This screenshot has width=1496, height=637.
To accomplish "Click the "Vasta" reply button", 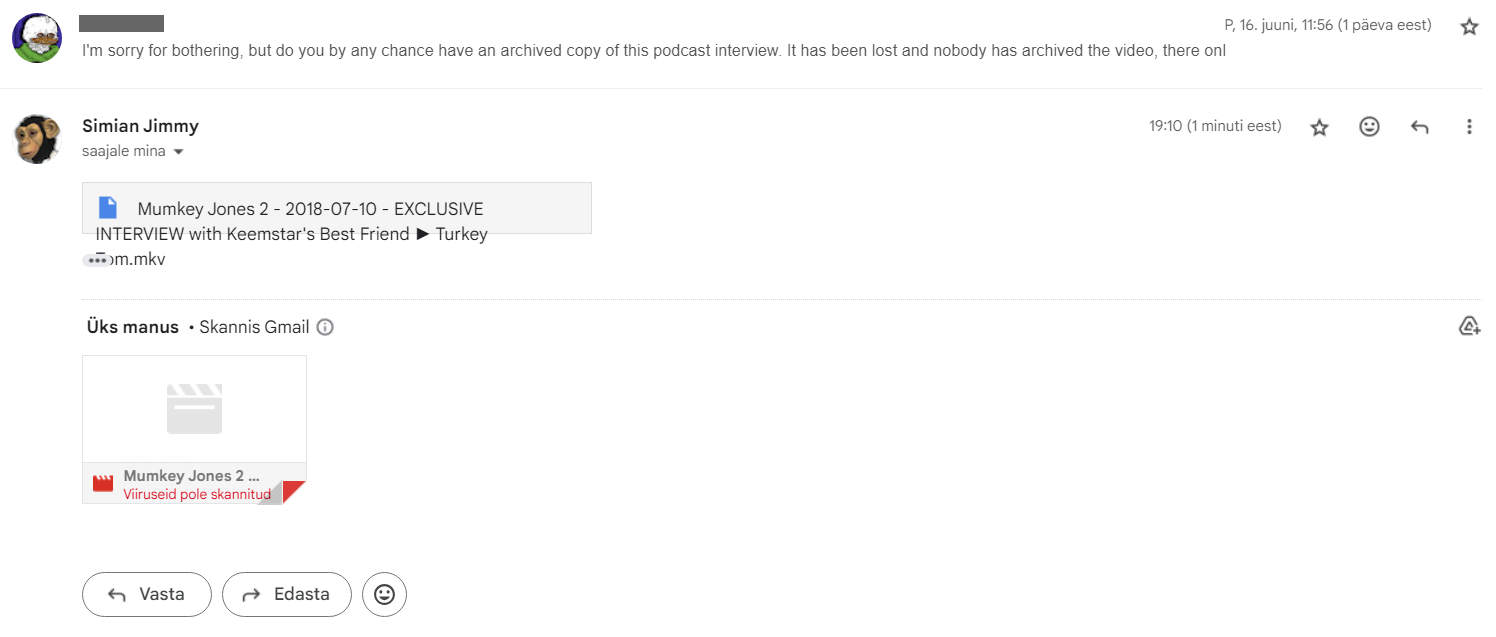I will [147, 594].
